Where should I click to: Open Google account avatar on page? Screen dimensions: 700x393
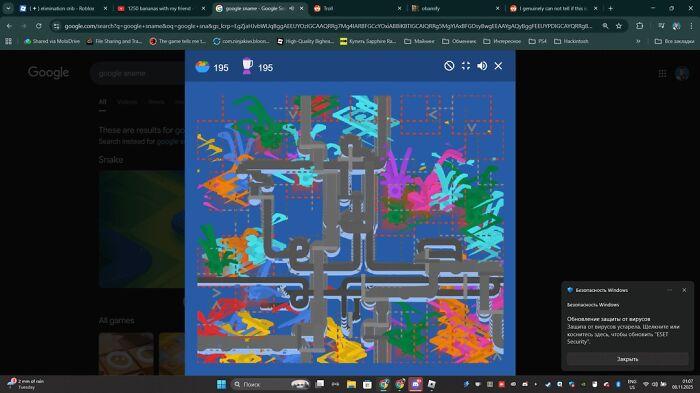[682, 73]
